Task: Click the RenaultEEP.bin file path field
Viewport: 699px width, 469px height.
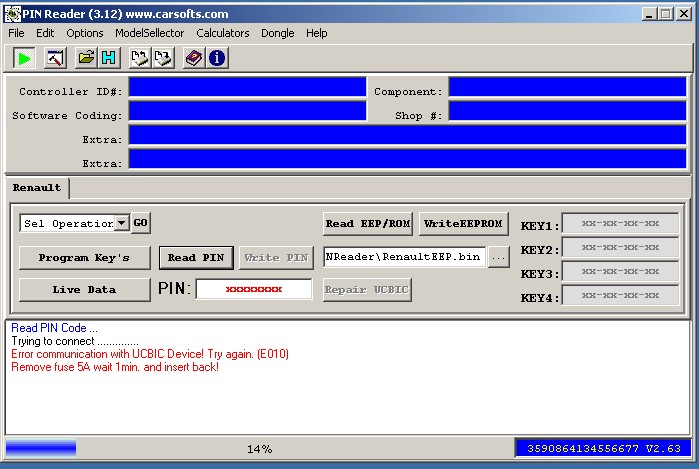Action: pos(404,257)
